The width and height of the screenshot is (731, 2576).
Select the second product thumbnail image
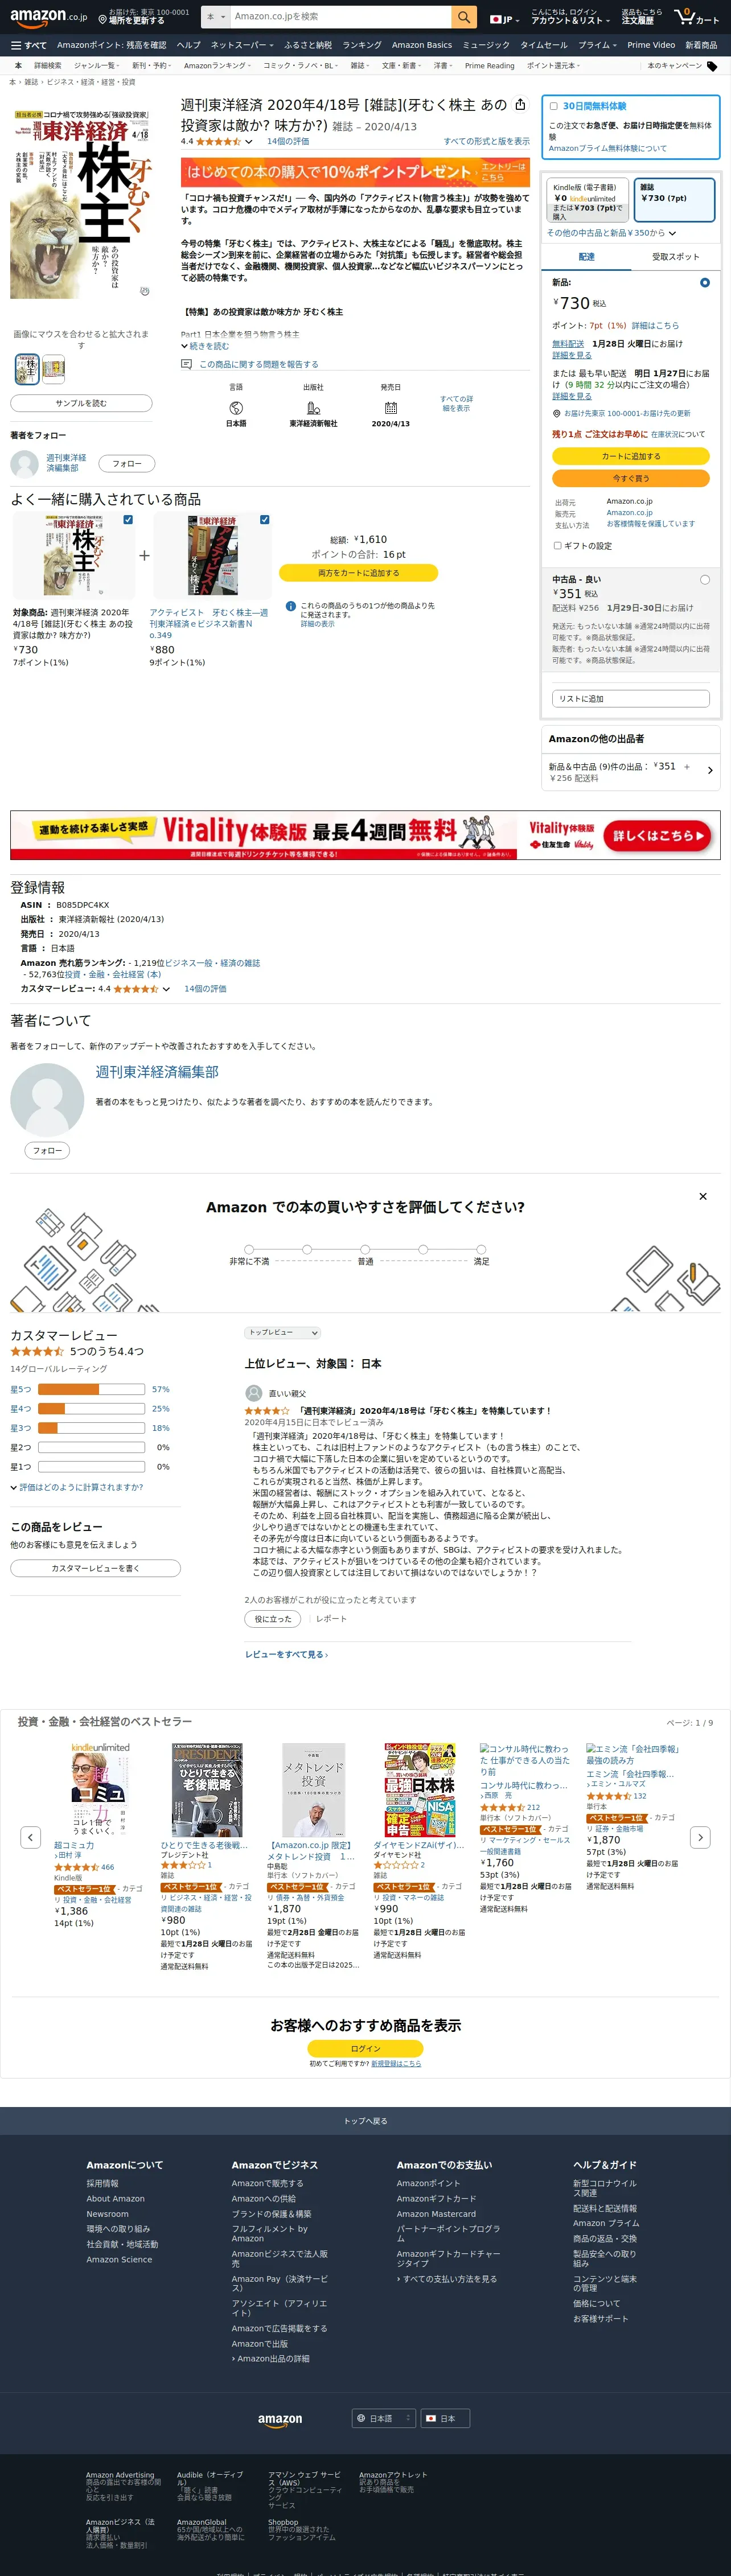[x=53, y=370]
